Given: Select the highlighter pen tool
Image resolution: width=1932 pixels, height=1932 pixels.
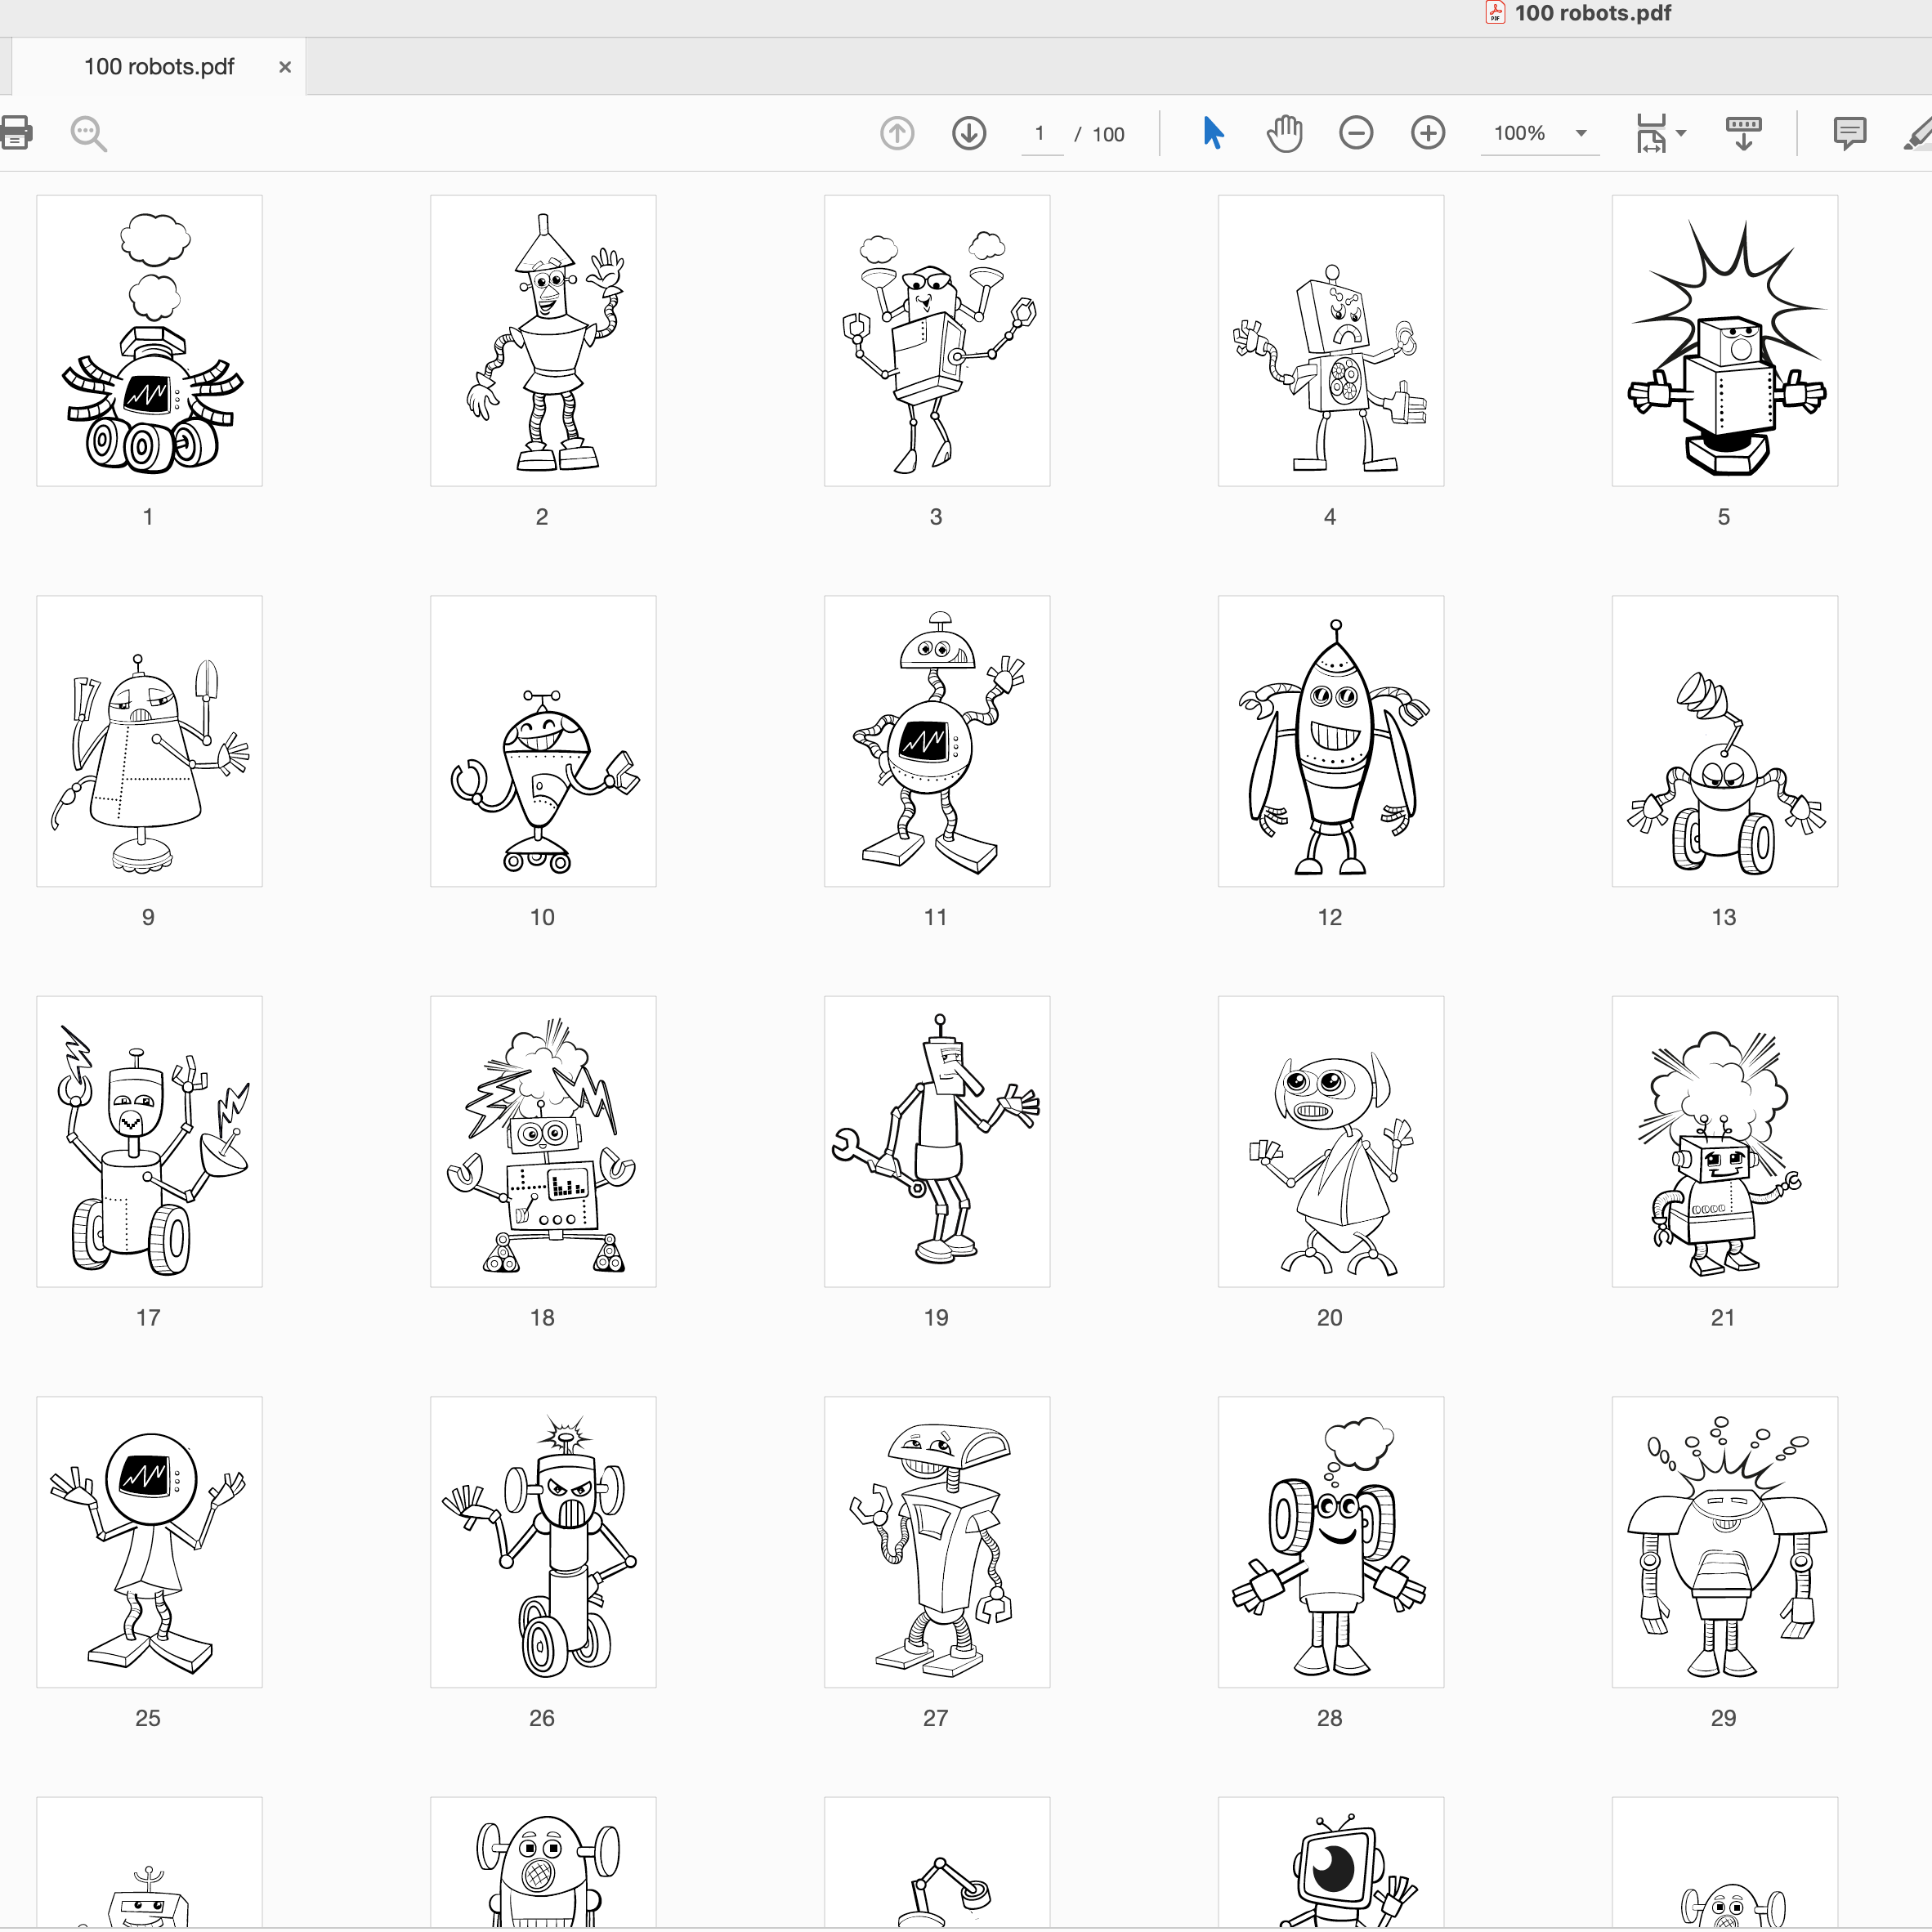Looking at the screenshot, I should [1916, 135].
